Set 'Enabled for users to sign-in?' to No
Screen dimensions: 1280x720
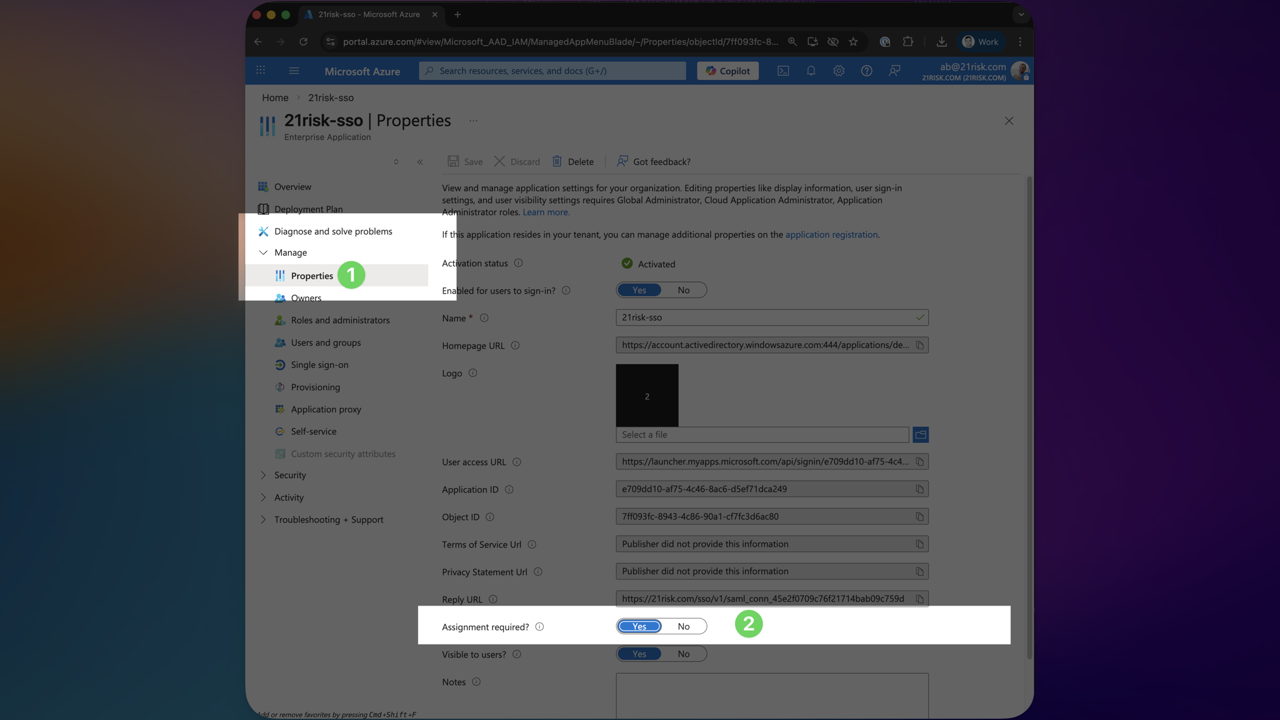684,289
